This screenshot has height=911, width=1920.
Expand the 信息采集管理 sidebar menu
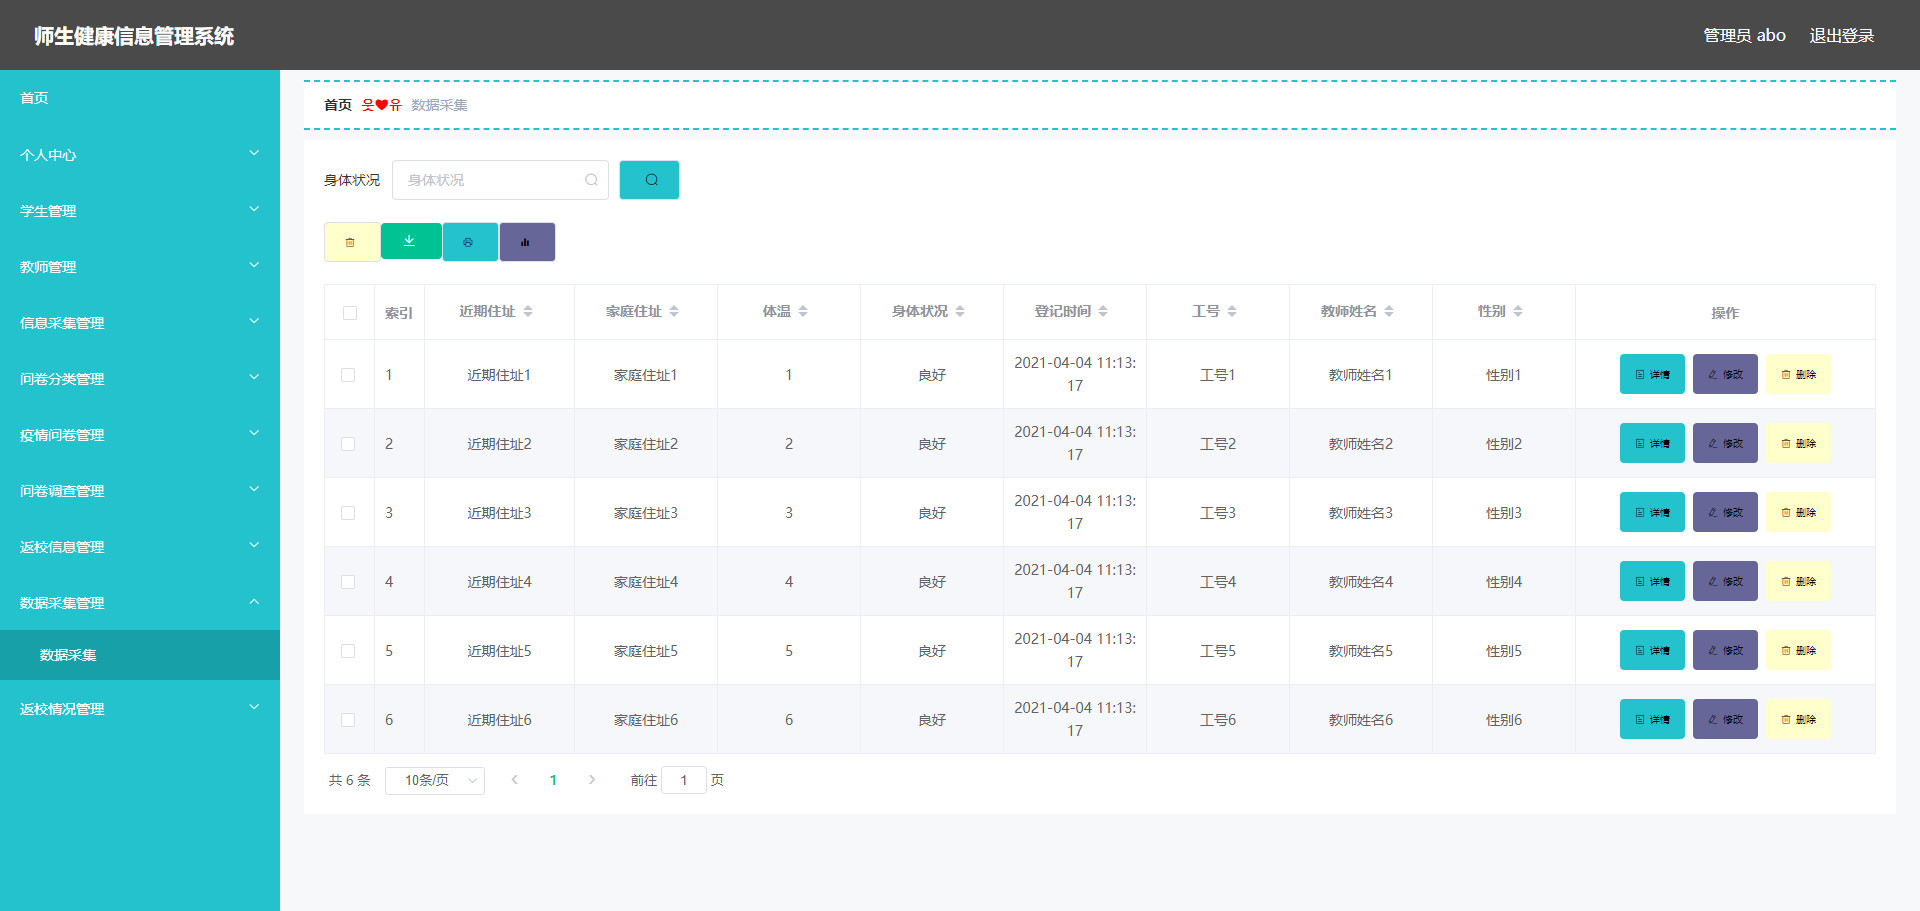pos(140,323)
